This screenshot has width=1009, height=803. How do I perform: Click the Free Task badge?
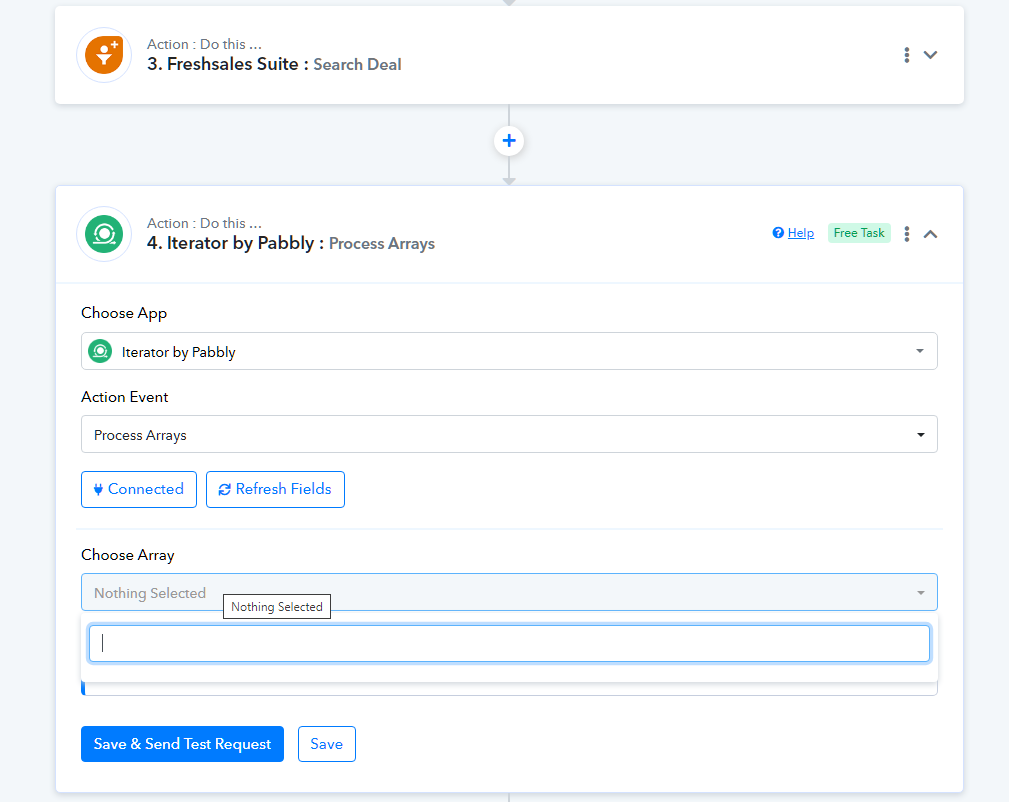859,233
